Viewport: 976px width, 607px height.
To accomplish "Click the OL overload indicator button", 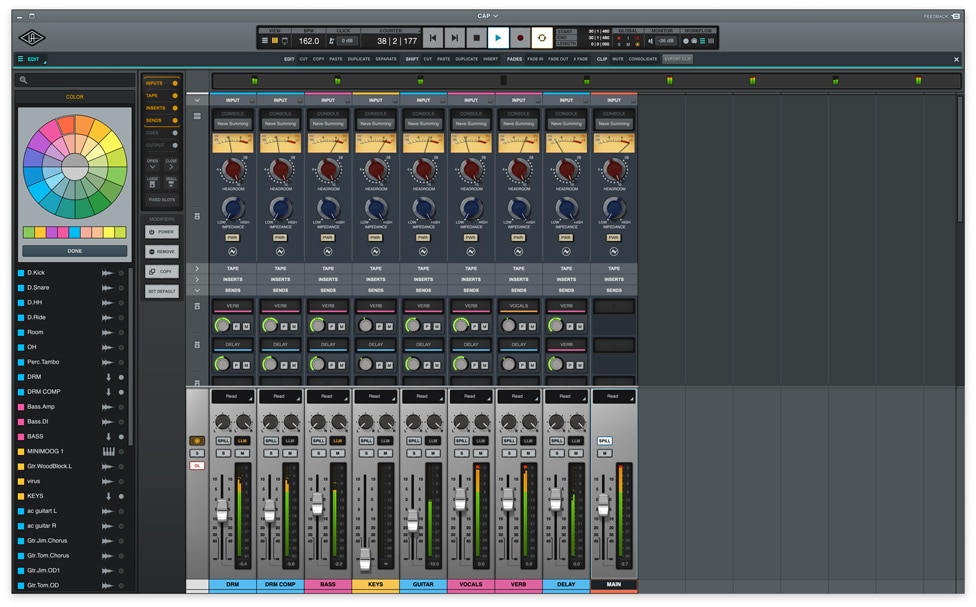I will (197, 466).
